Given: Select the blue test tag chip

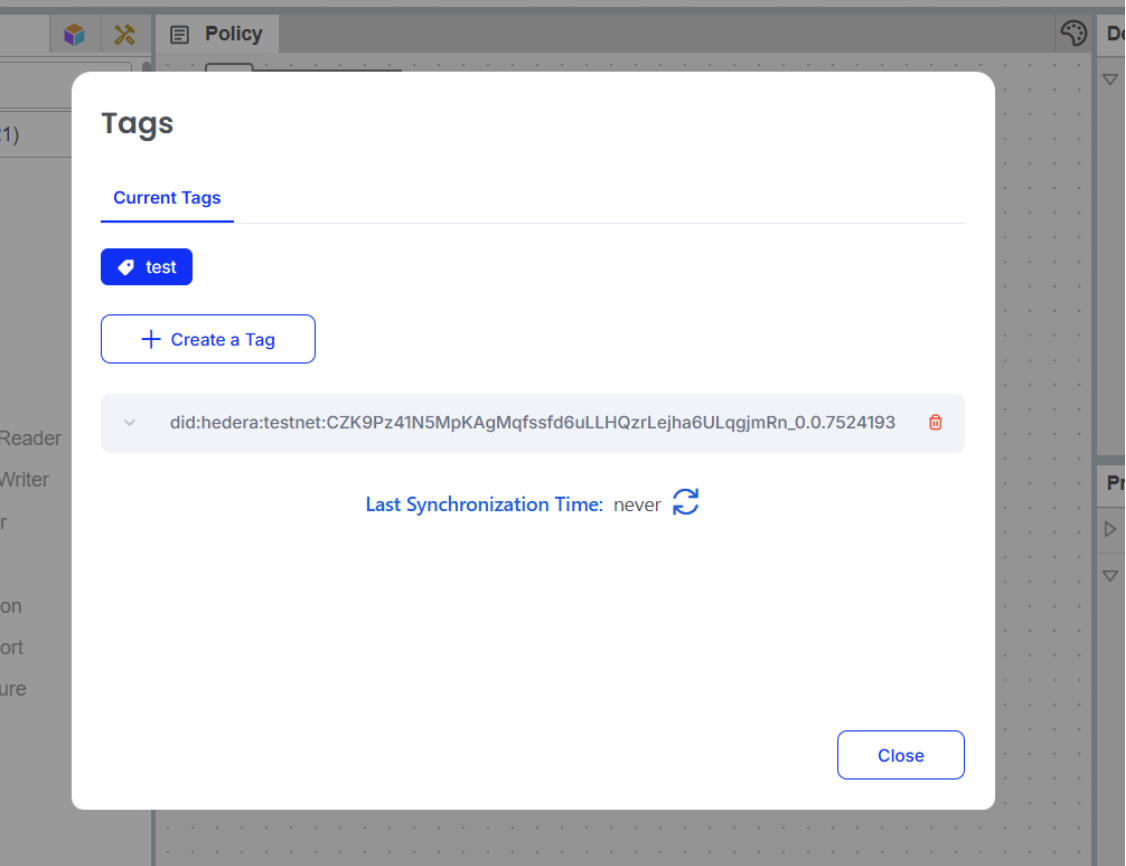Looking at the screenshot, I should point(147,267).
